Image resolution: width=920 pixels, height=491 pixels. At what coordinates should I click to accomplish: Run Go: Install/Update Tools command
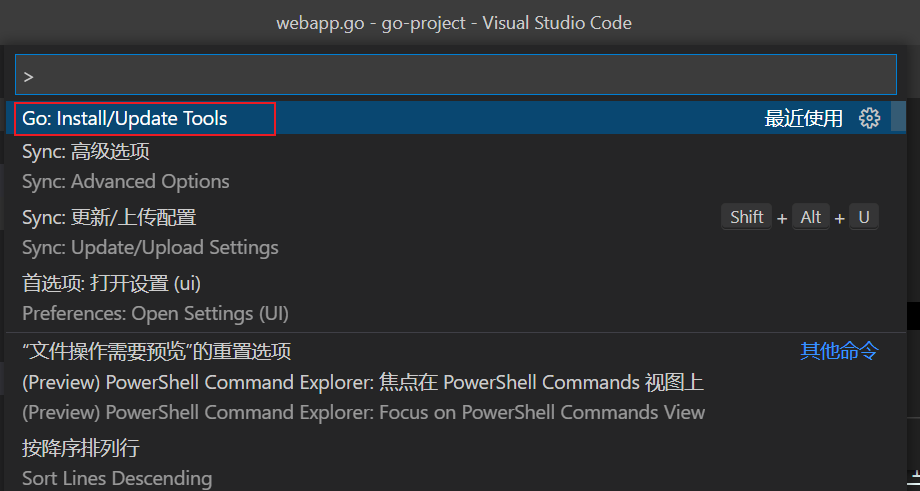455,118
